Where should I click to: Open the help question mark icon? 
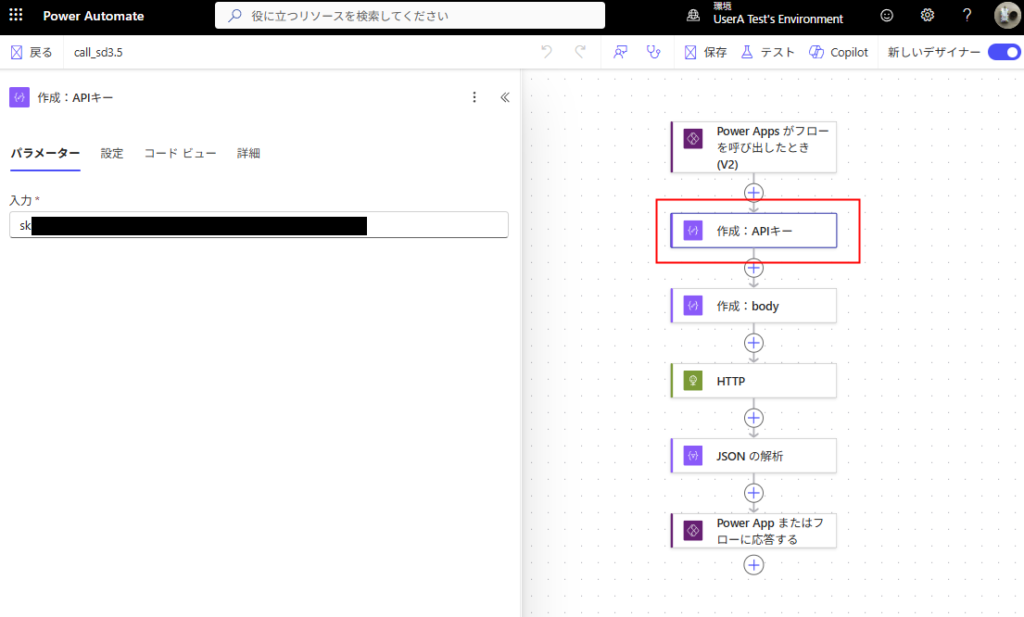966,16
